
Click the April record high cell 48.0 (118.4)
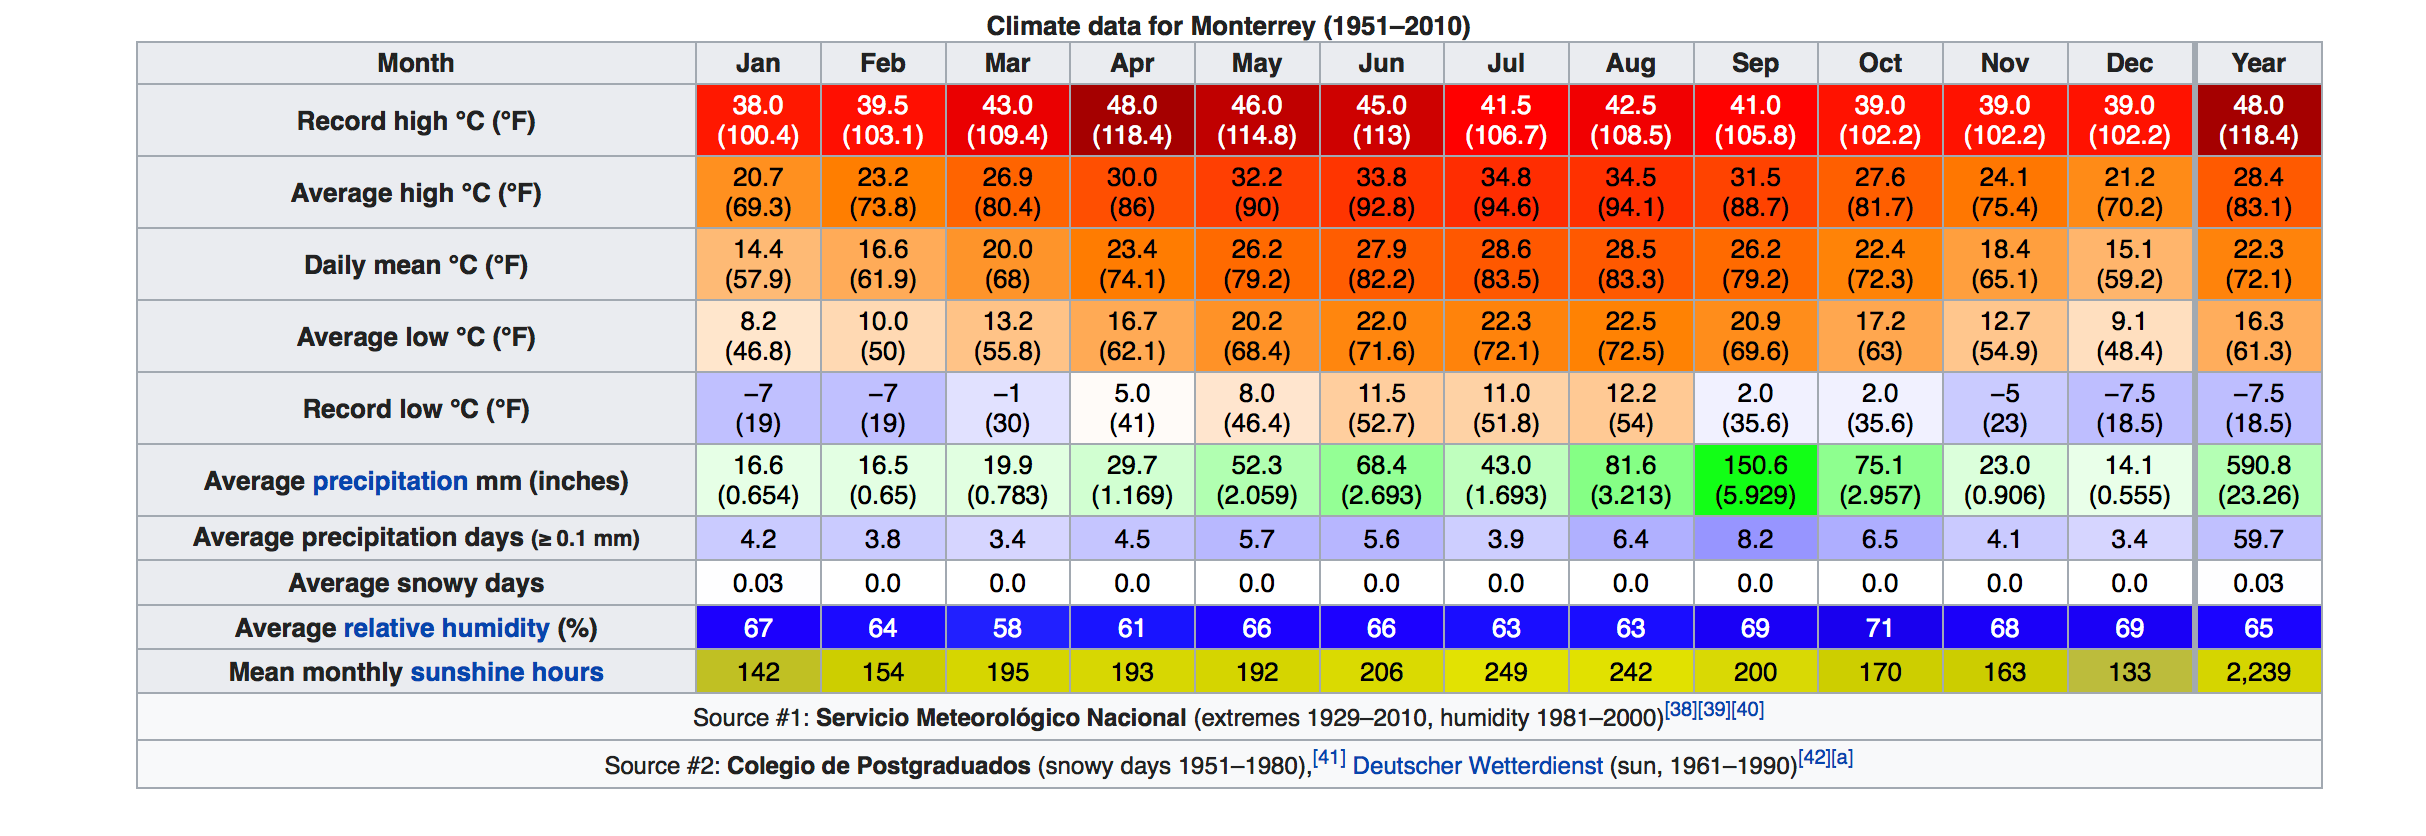click(1132, 121)
